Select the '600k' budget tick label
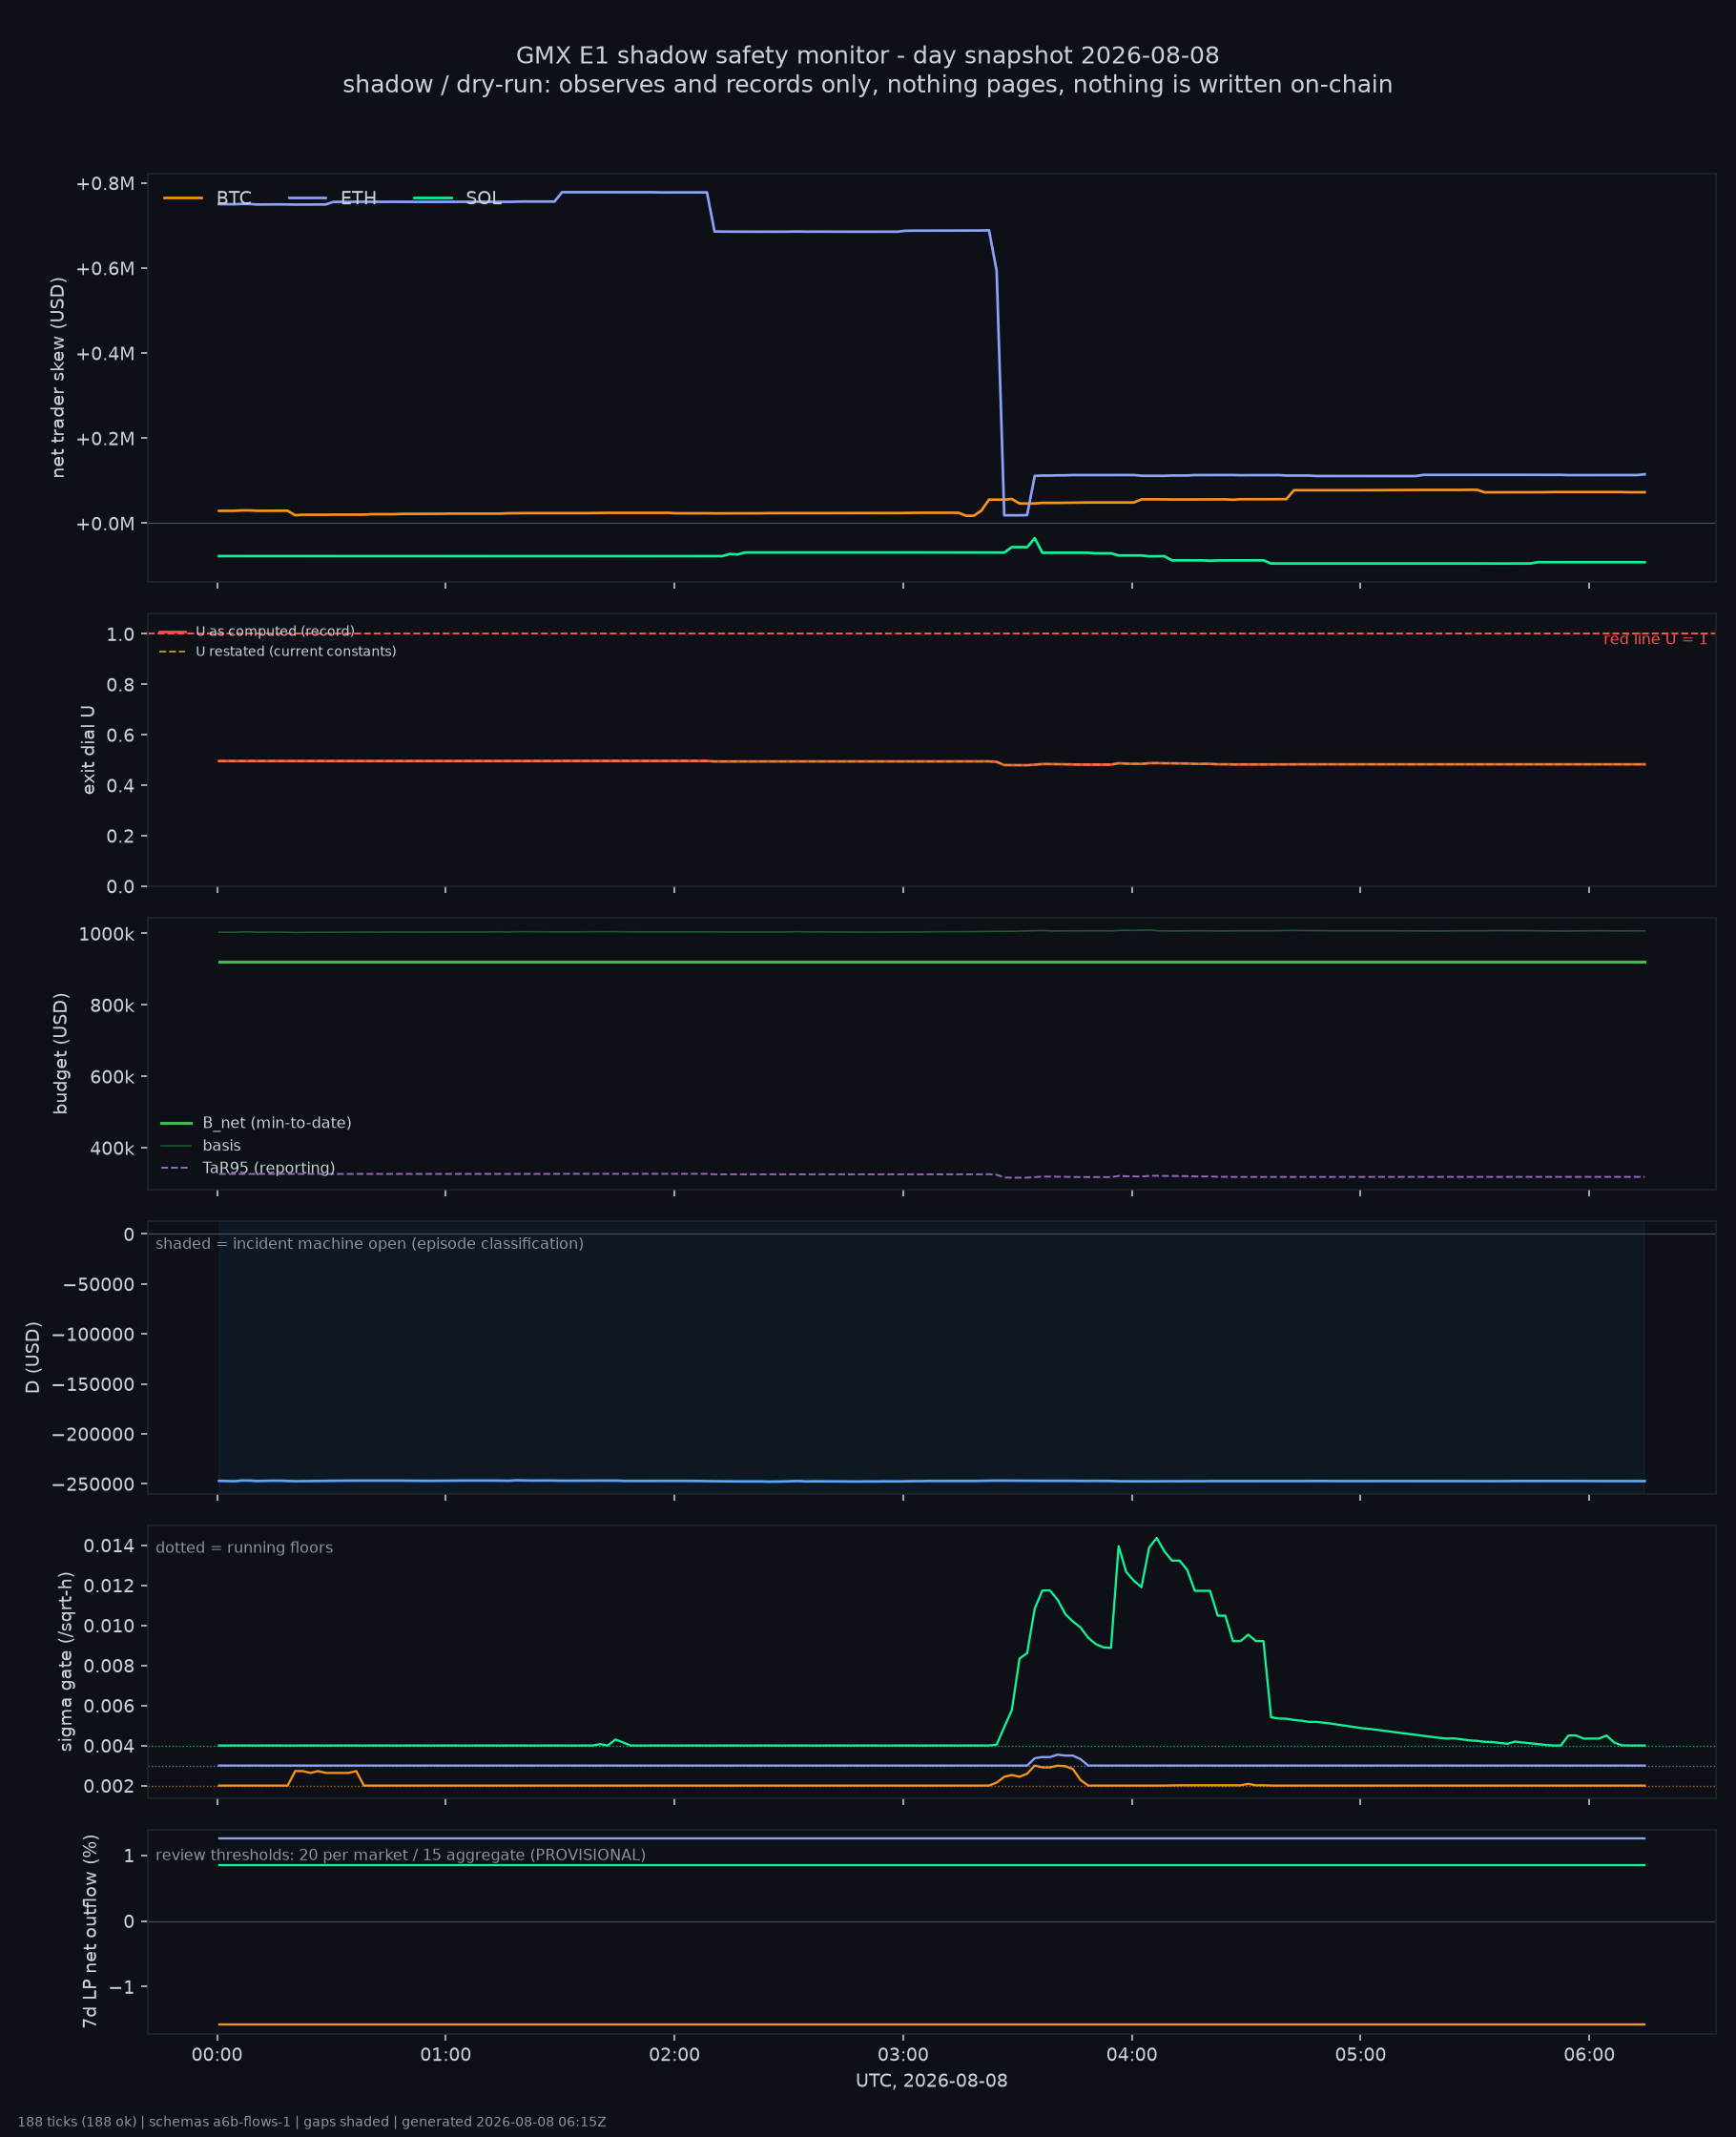The image size is (1736, 2137). click(112, 1077)
